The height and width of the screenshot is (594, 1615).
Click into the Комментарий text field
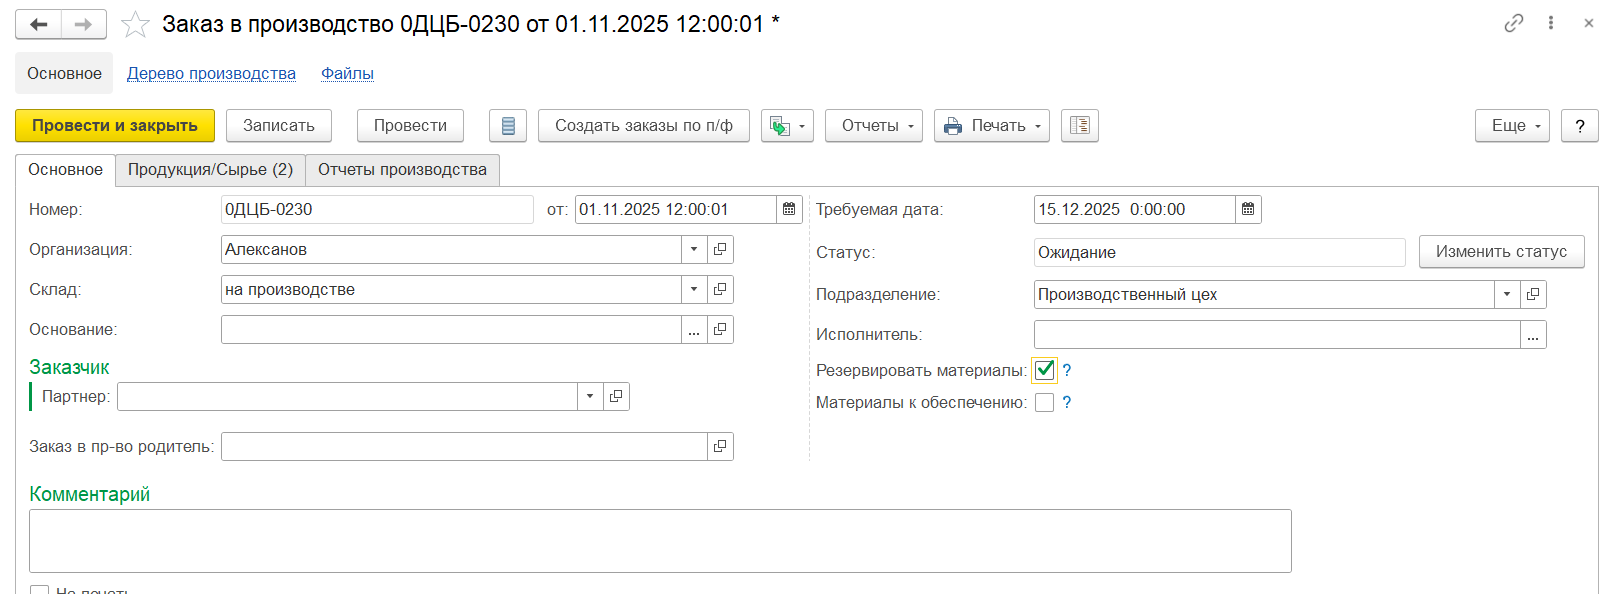coord(660,540)
